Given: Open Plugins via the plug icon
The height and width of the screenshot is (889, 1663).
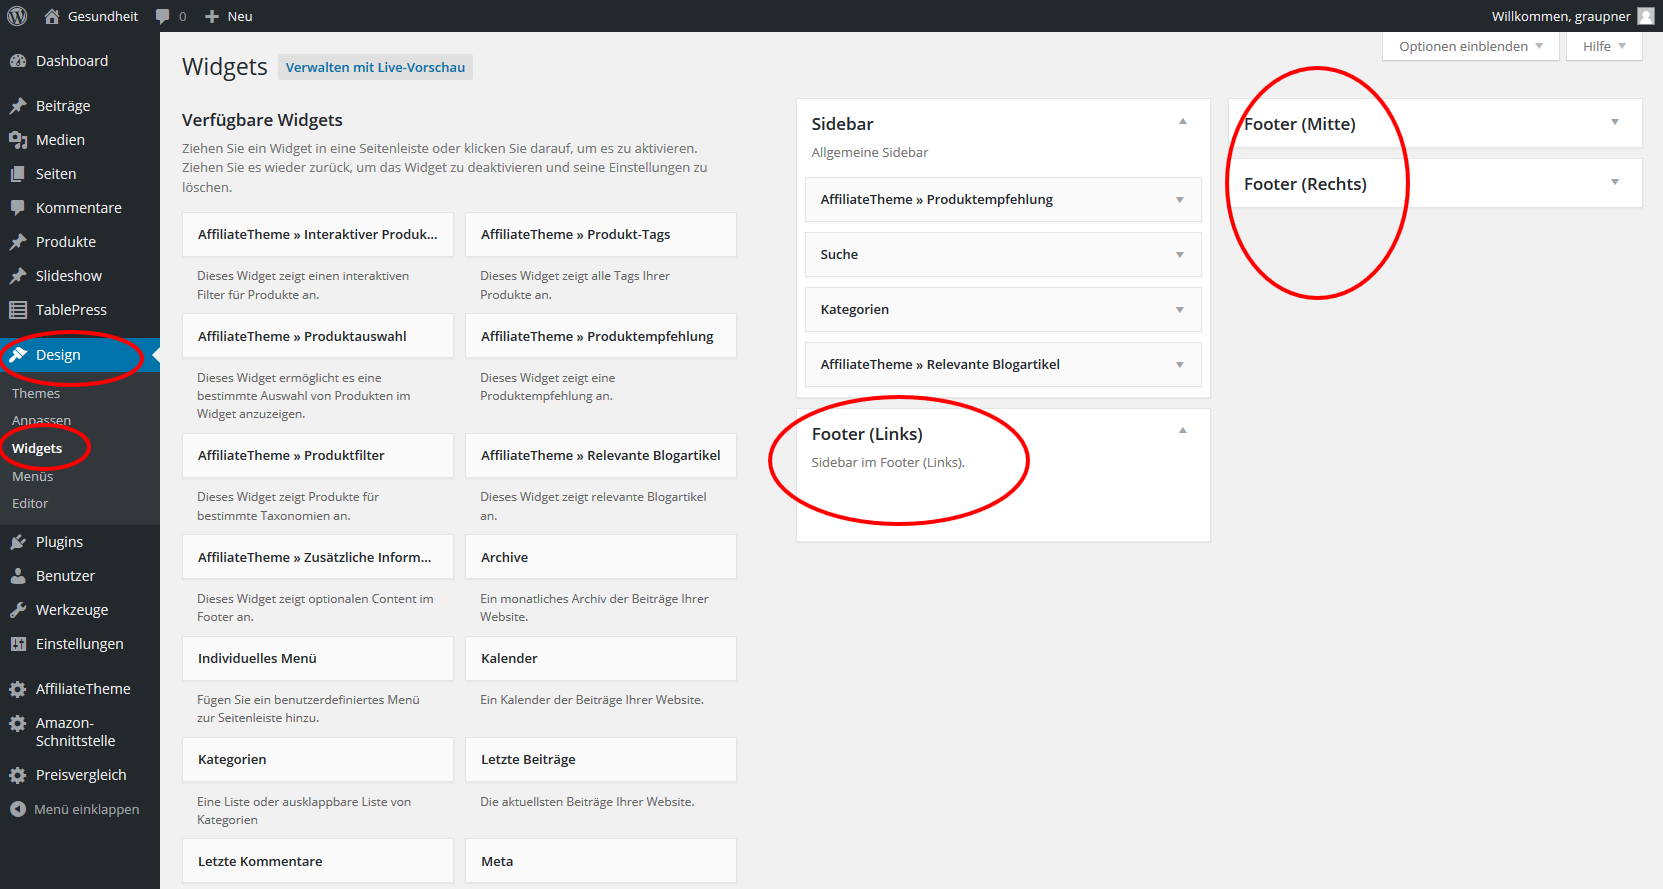Looking at the screenshot, I should [18, 542].
